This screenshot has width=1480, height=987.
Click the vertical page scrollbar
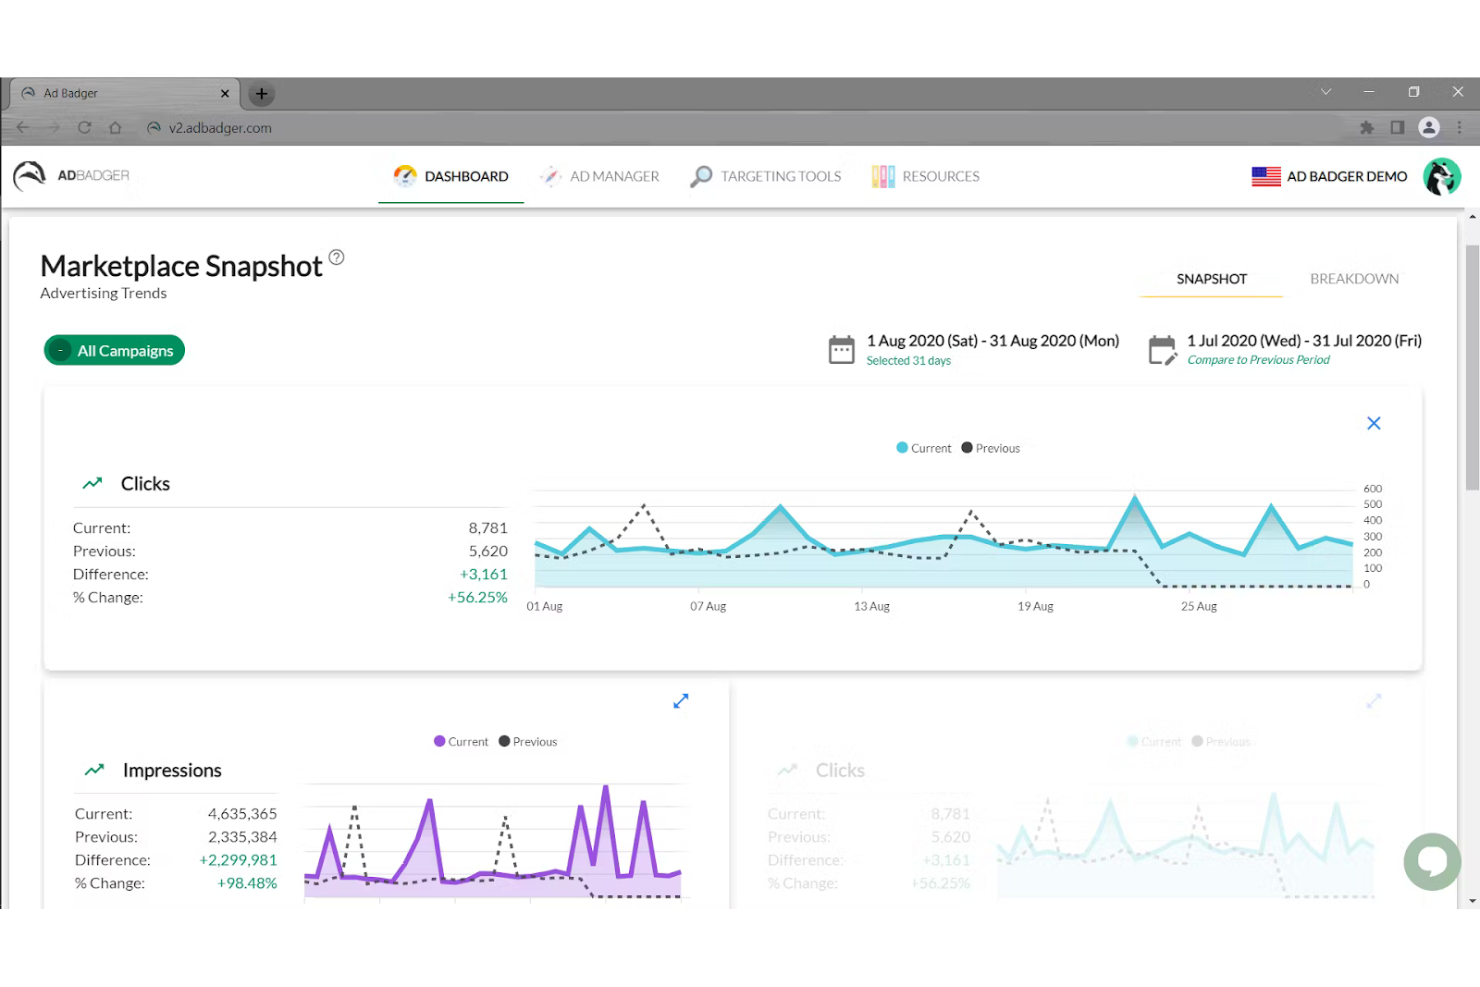[x=1472, y=366]
